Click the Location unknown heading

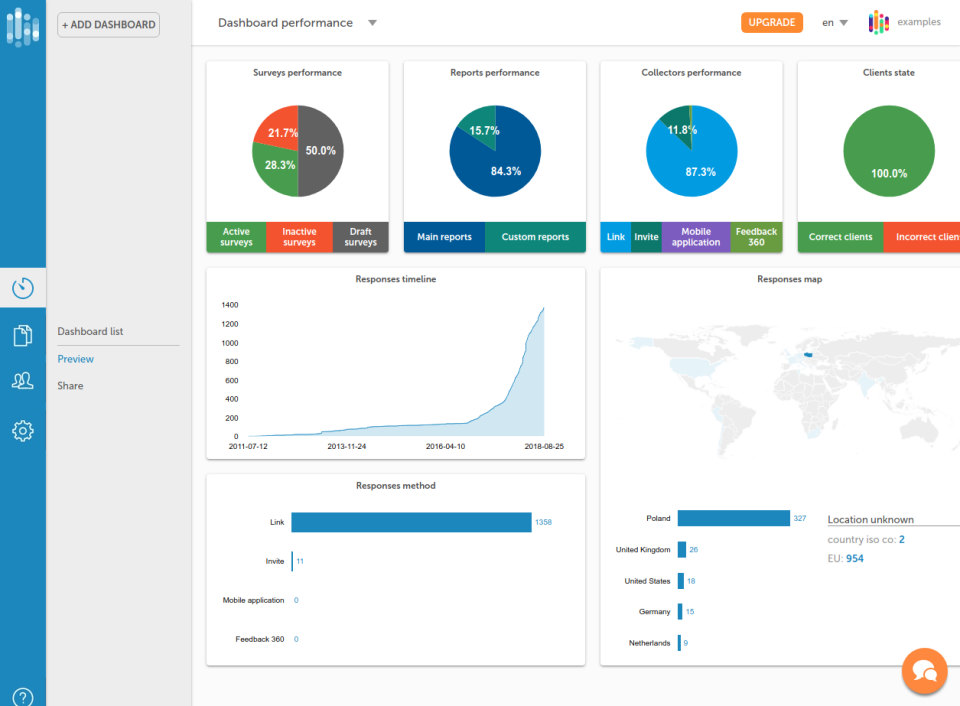(871, 519)
